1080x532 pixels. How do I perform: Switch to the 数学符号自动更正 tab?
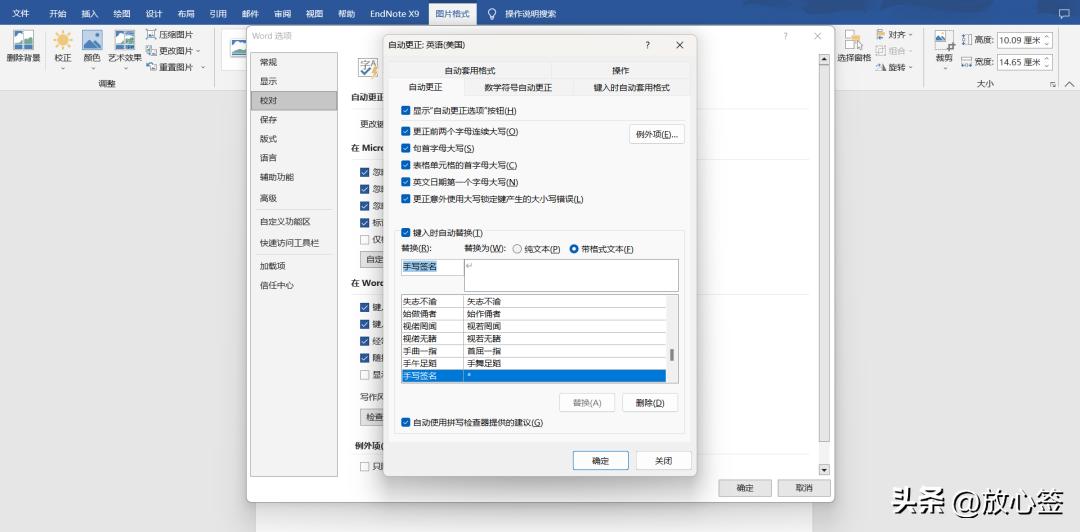pyautogui.click(x=518, y=88)
